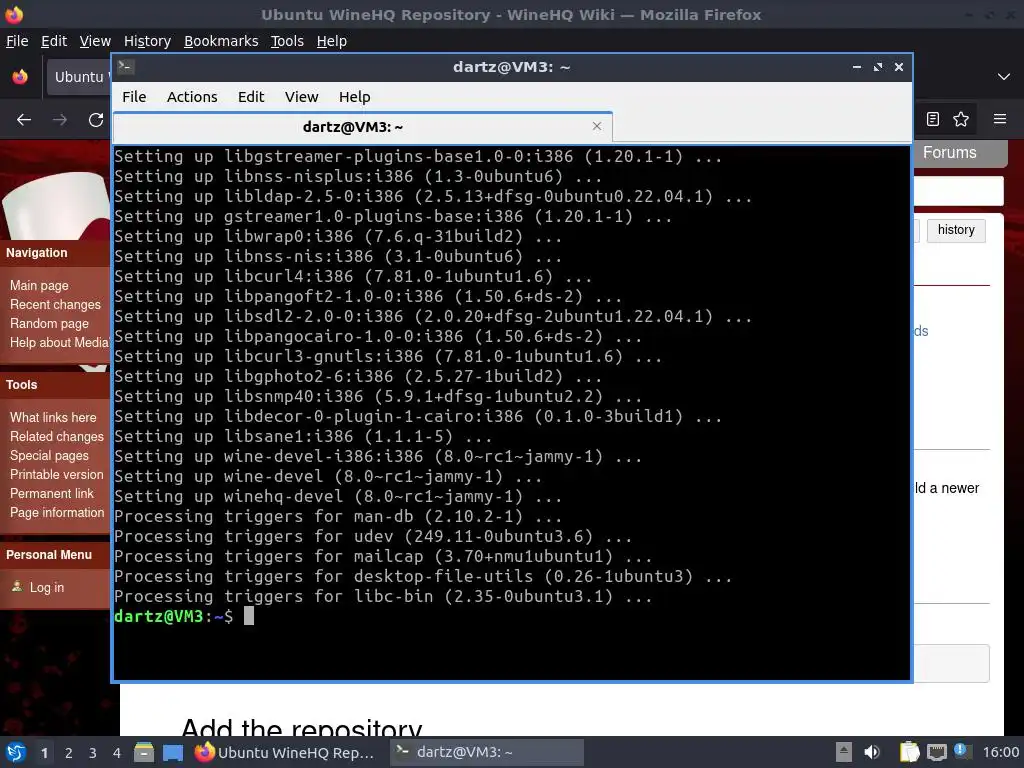1024x768 pixels.
Task: Click 'Setting up winehq-devel' output line
Action: click(338, 496)
